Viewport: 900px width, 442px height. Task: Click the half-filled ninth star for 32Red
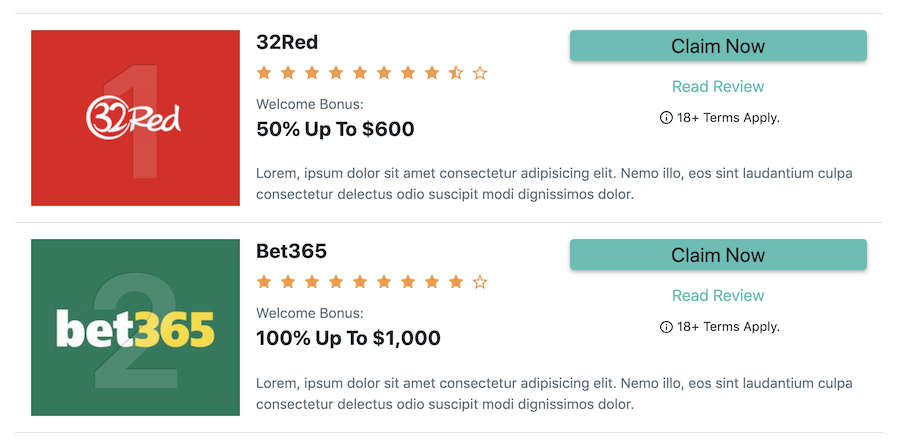point(456,73)
